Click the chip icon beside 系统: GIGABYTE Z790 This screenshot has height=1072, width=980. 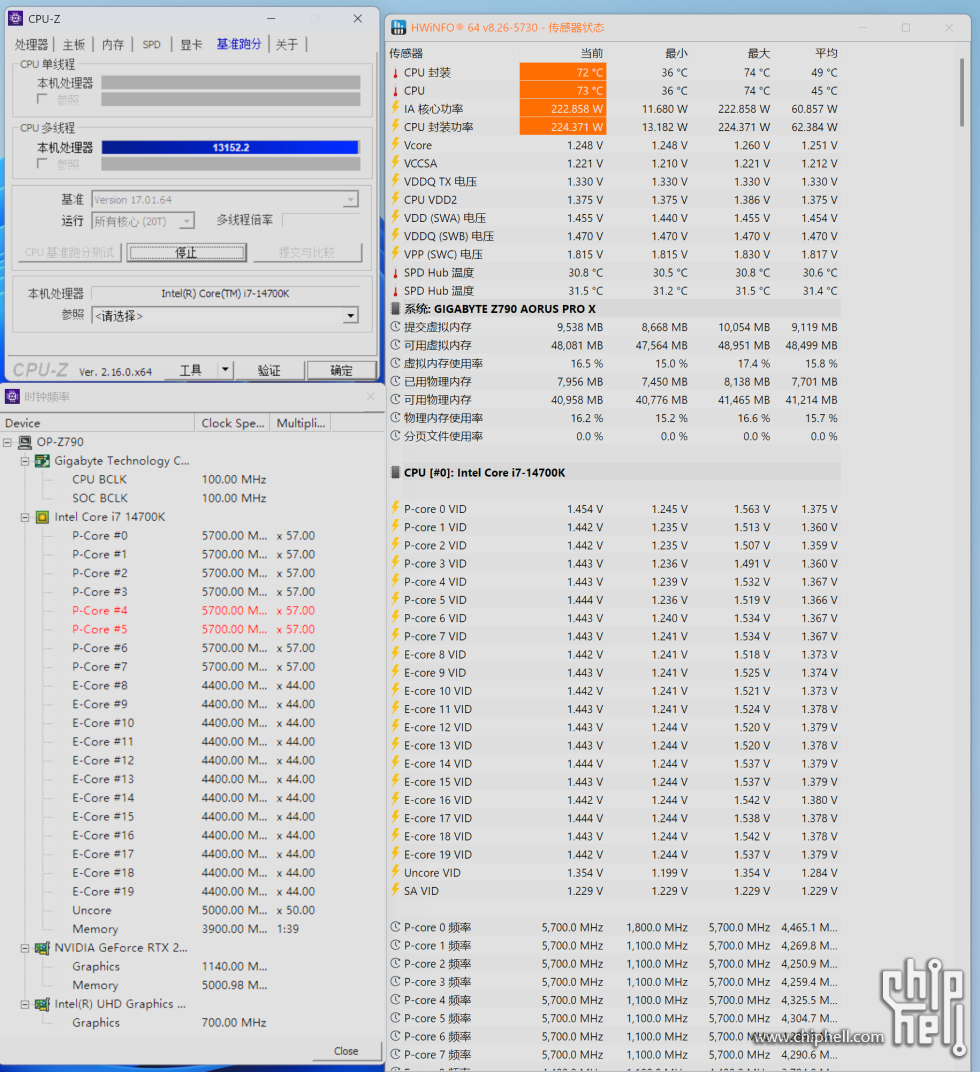395,308
